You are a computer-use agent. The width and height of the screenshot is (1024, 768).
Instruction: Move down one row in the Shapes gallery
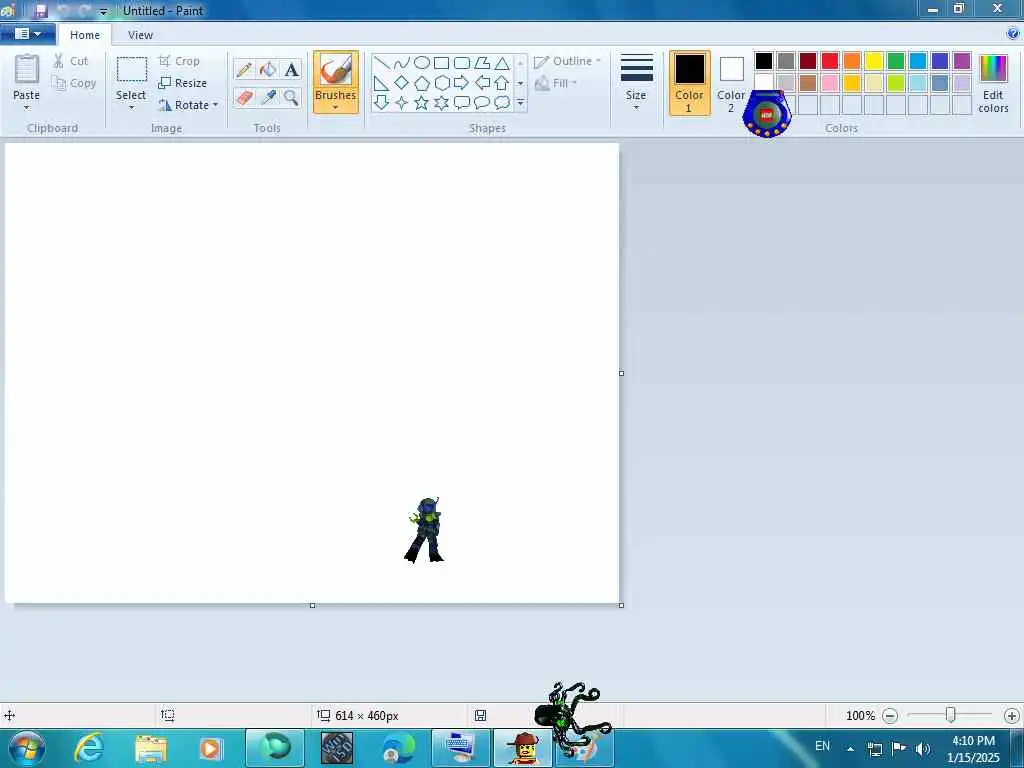pos(520,83)
